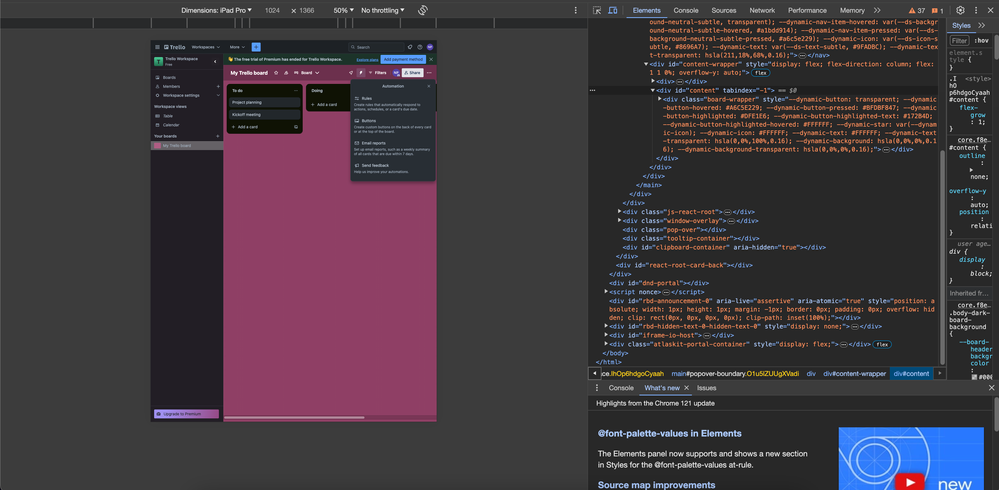This screenshot has height=490, width=999.
Task: Activate the inspect element picker icon
Action: (597, 10)
